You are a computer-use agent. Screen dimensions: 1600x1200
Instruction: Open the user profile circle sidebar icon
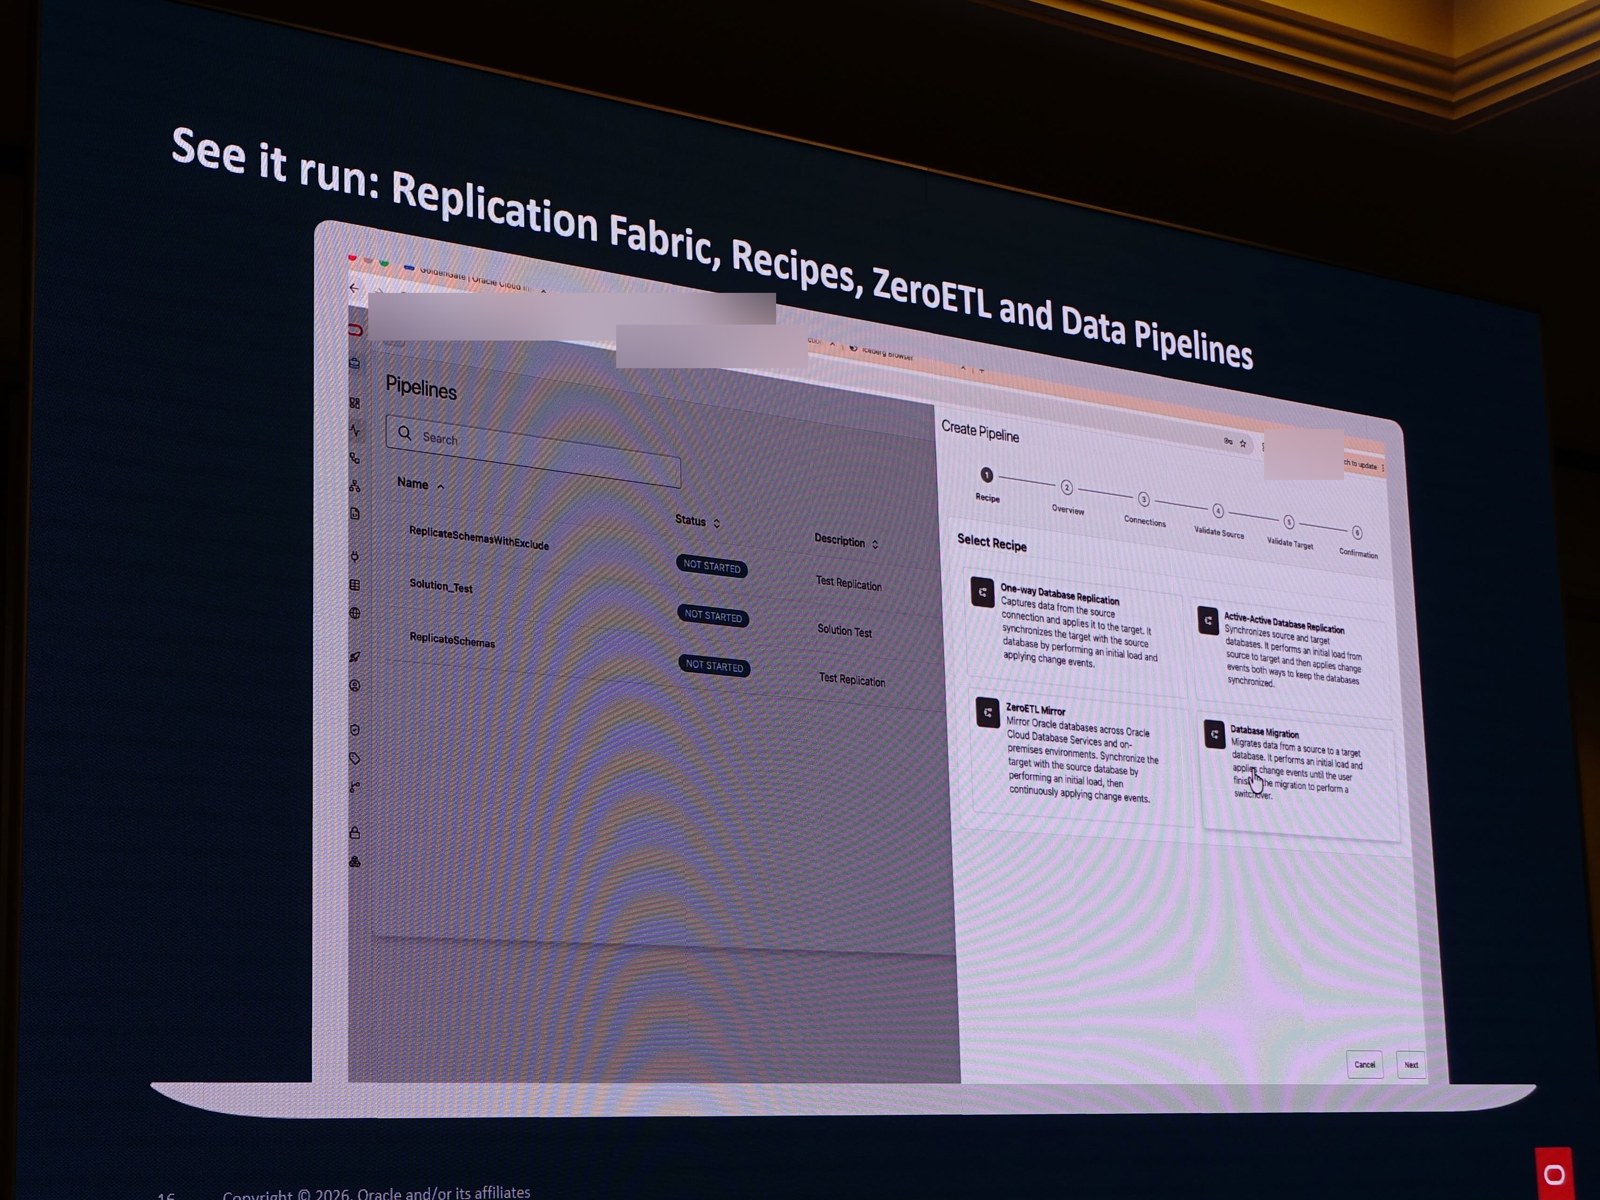pyautogui.click(x=354, y=686)
